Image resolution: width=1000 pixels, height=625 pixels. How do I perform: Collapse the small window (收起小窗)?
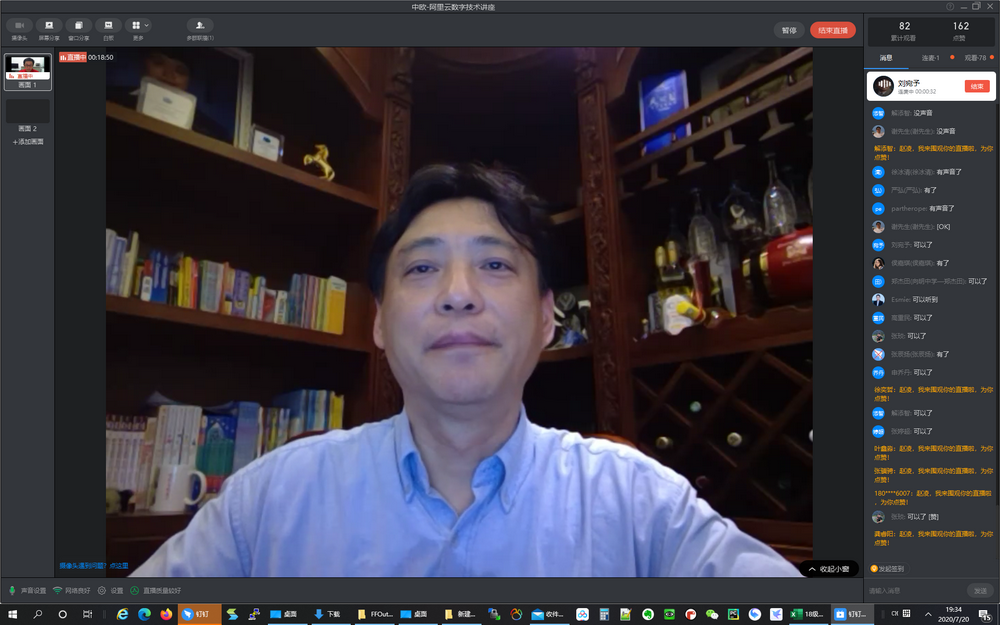[x=828, y=569]
